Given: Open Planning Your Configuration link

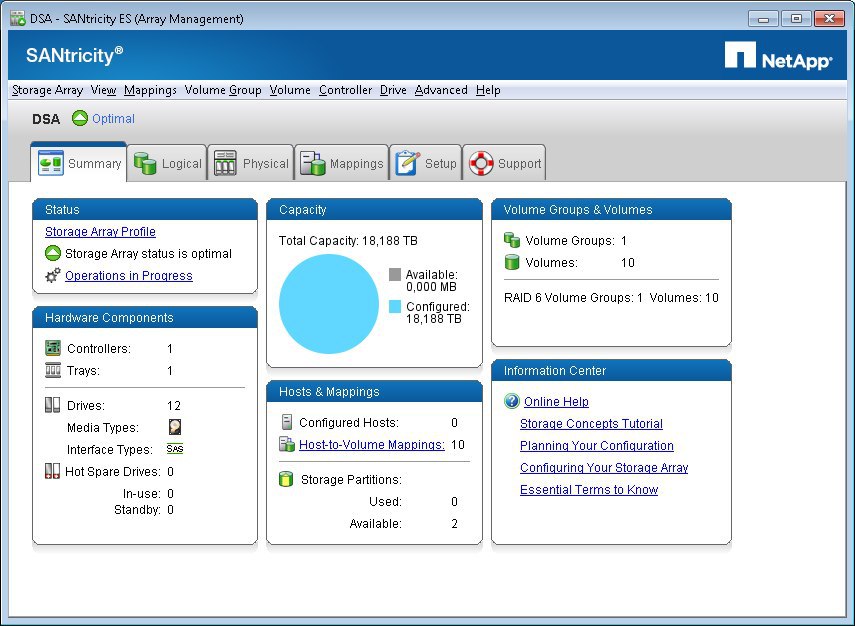Looking at the screenshot, I should (x=597, y=446).
